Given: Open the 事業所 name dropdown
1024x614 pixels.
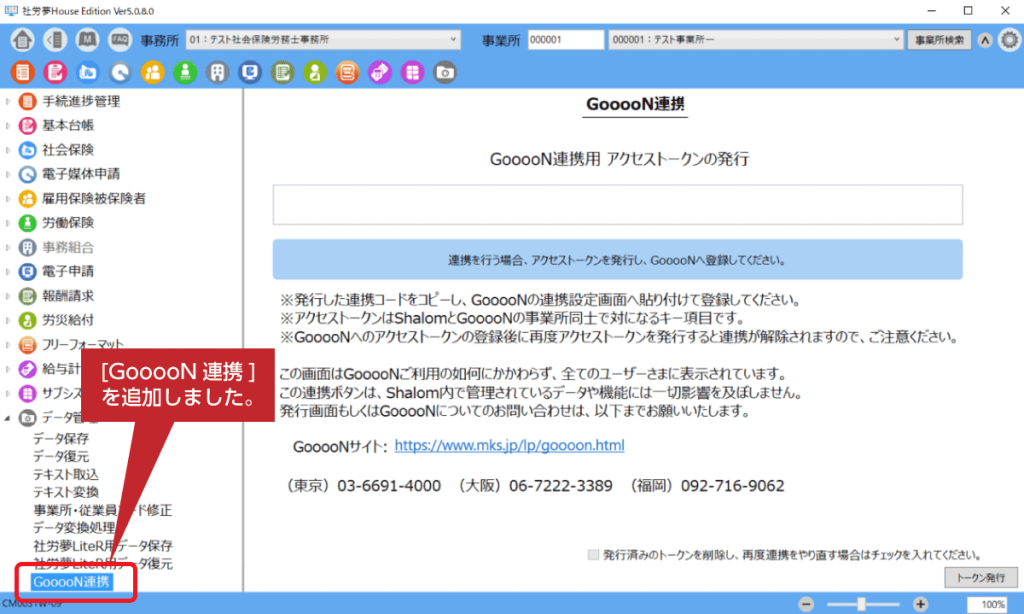Looking at the screenshot, I should pos(756,40).
